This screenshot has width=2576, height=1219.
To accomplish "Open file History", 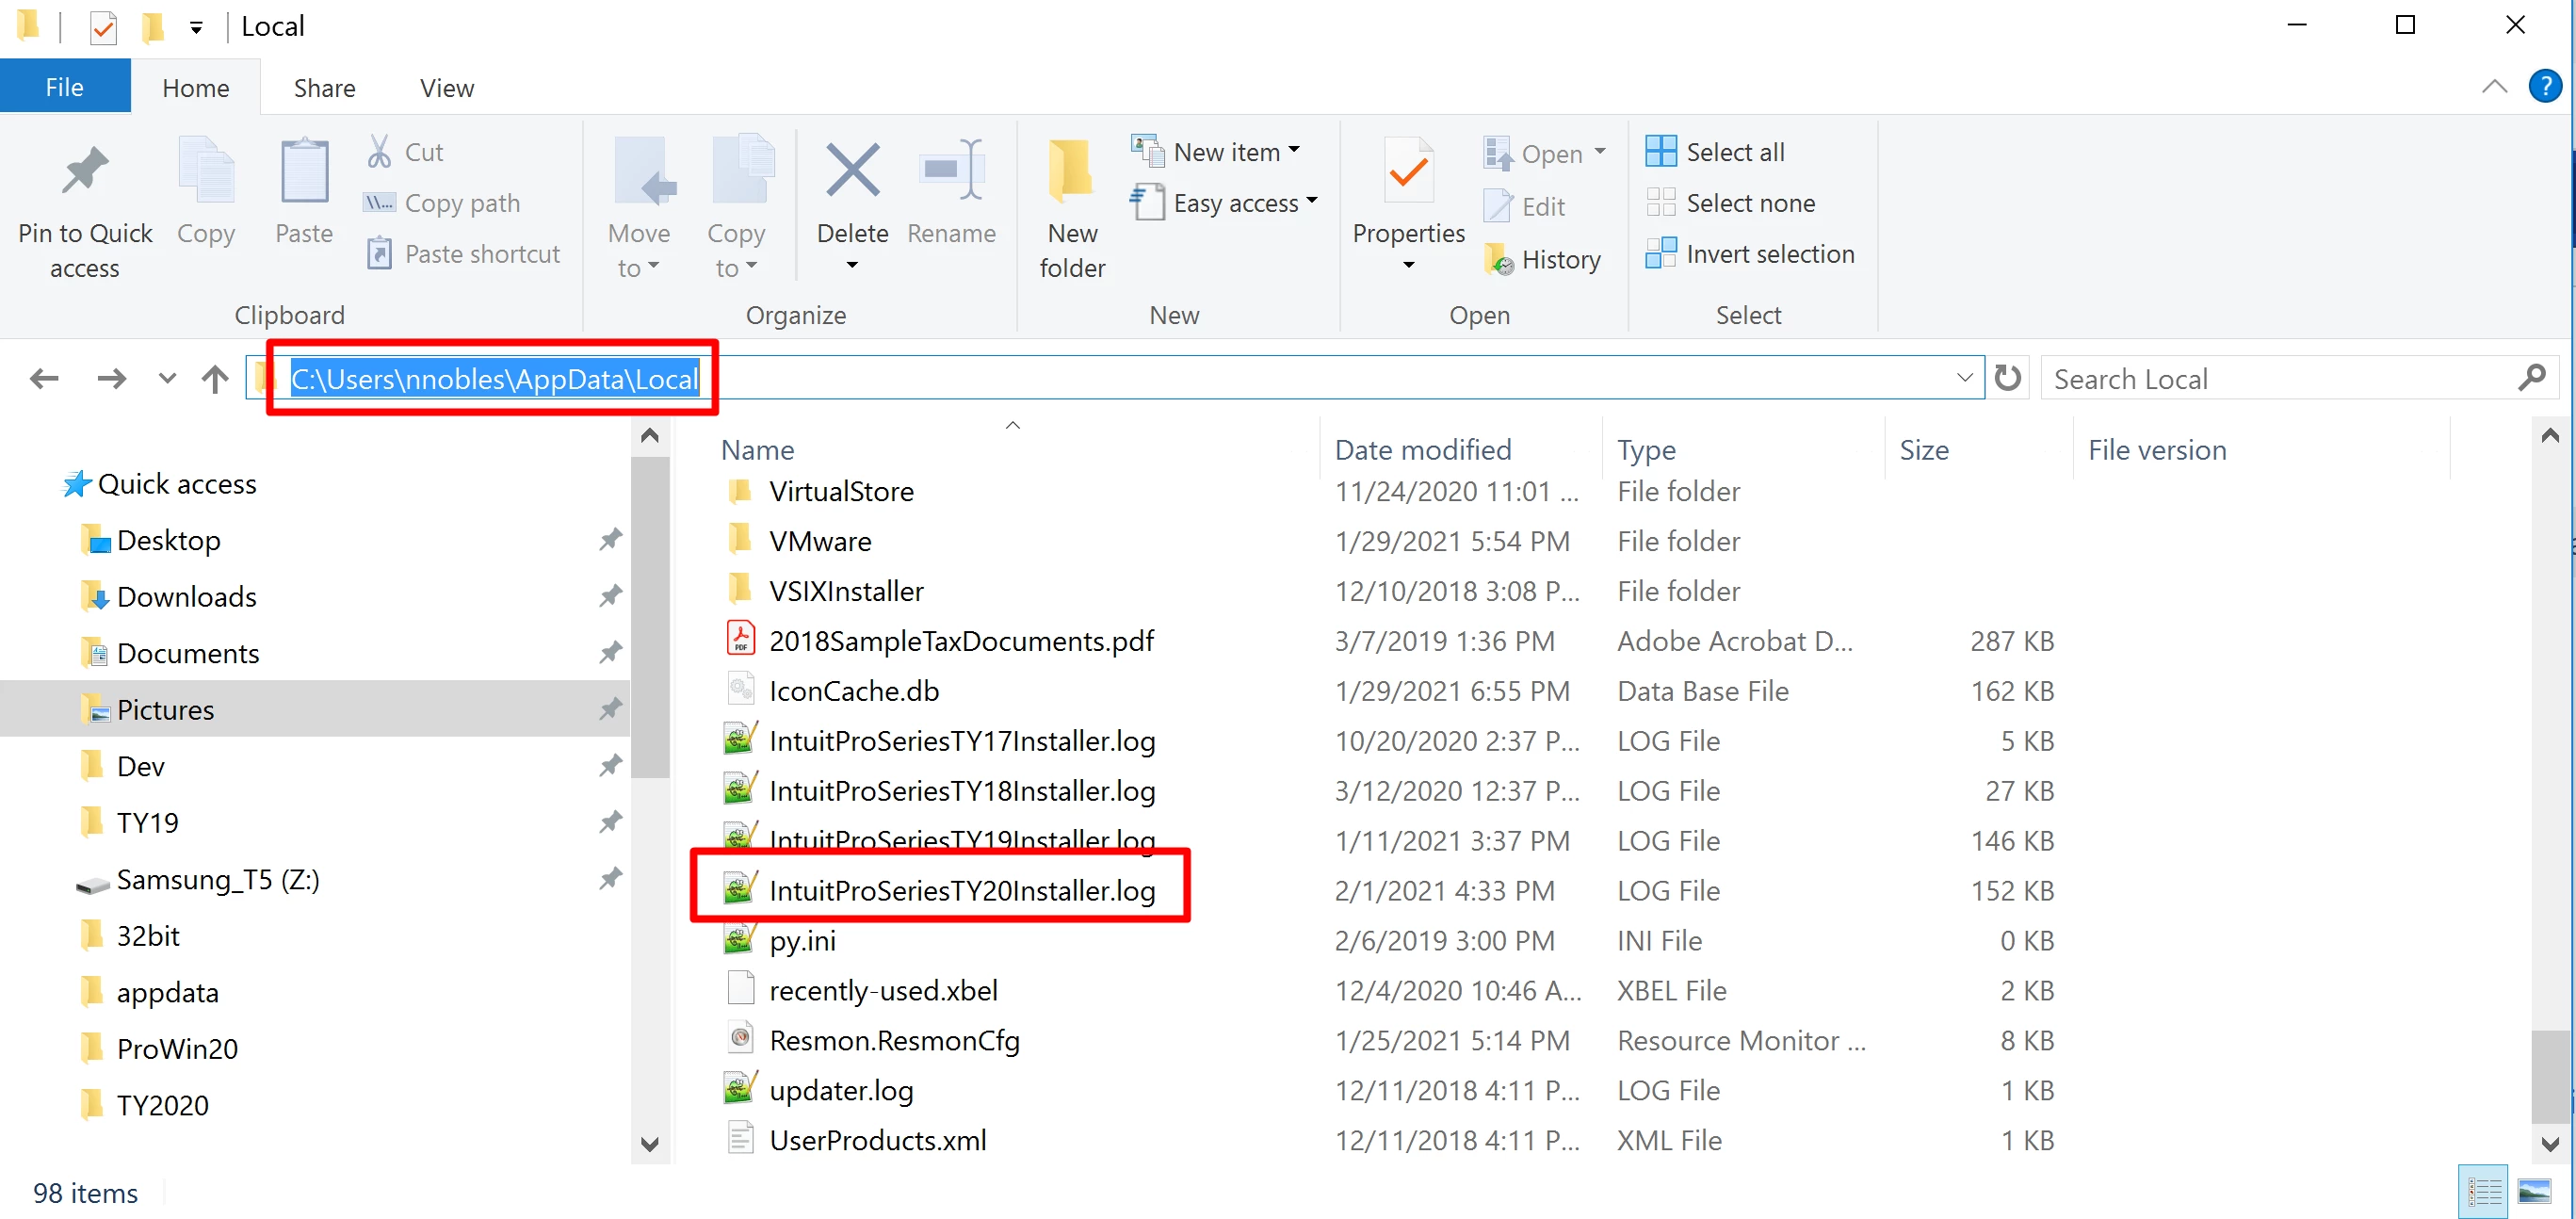I will [1543, 259].
